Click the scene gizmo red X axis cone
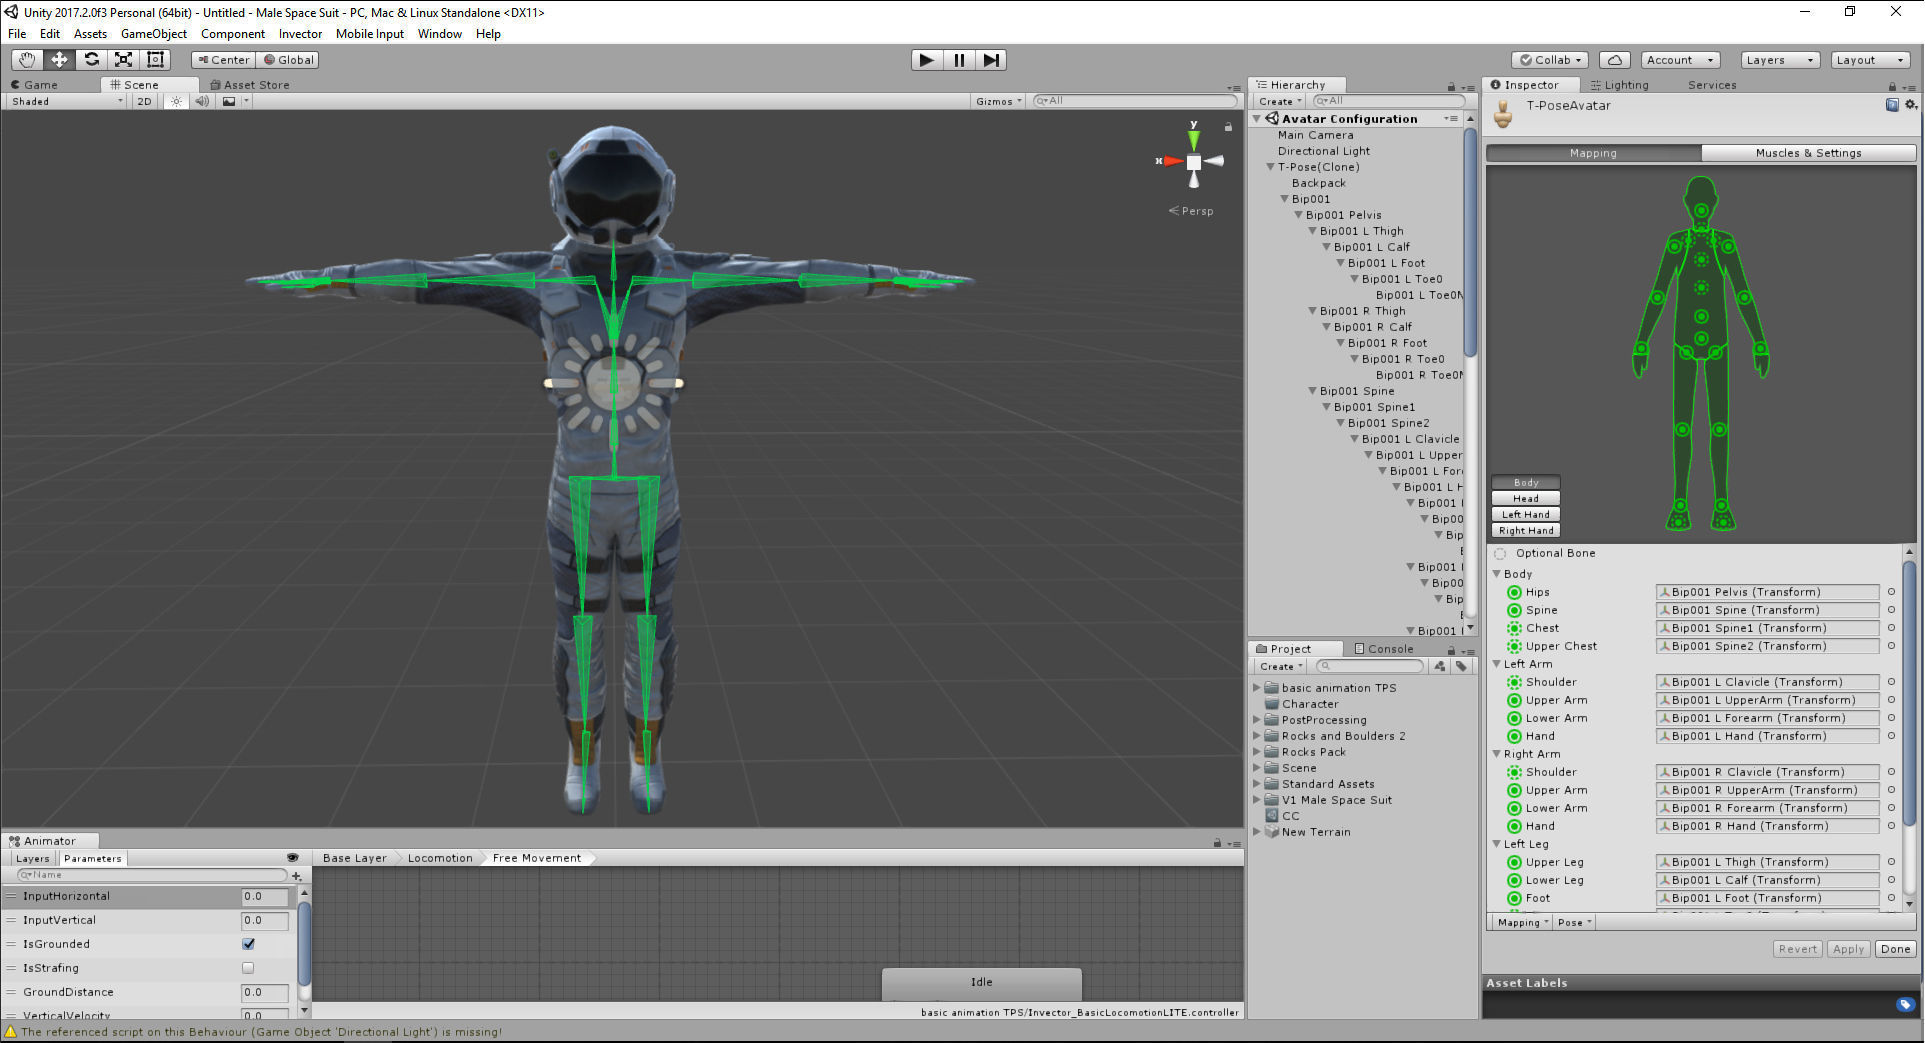 [1171, 161]
